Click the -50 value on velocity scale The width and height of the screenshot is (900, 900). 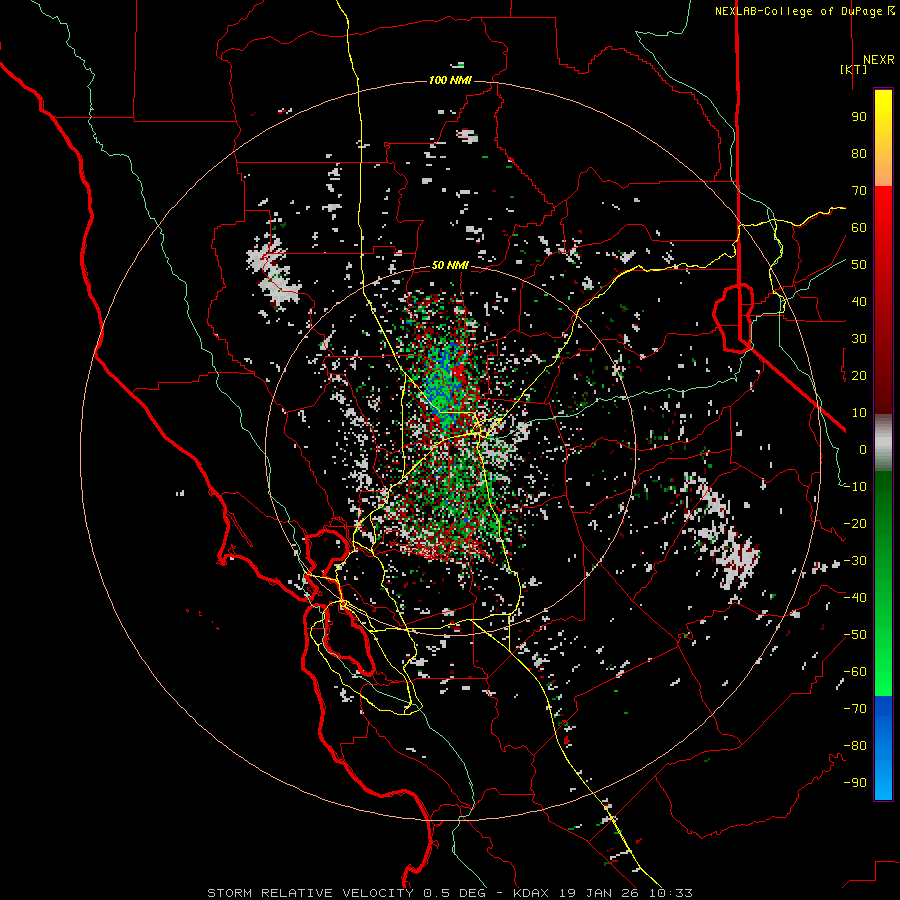click(855, 635)
